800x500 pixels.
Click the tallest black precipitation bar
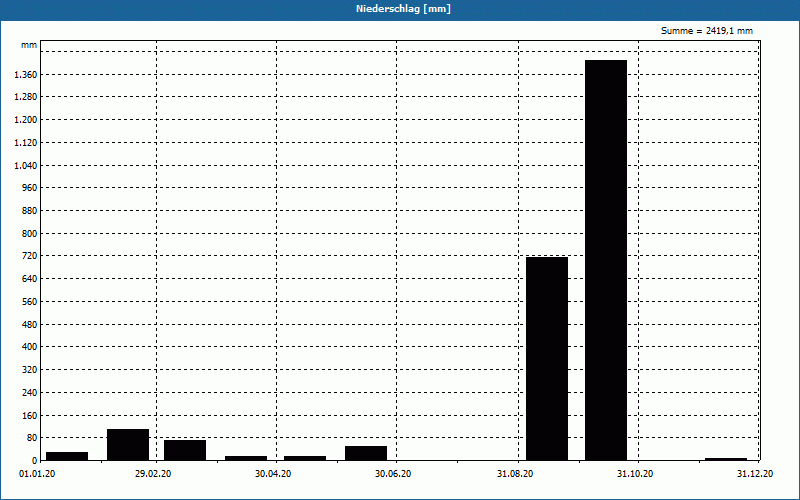pyautogui.click(x=606, y=260)
